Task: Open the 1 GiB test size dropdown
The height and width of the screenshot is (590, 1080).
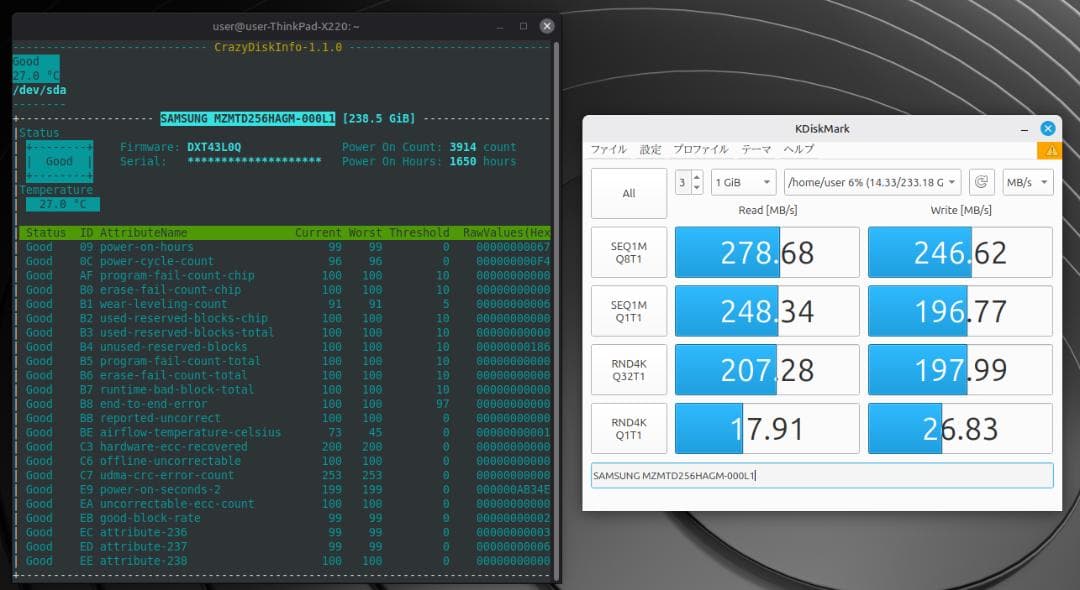Action: [x=743, y=182]
